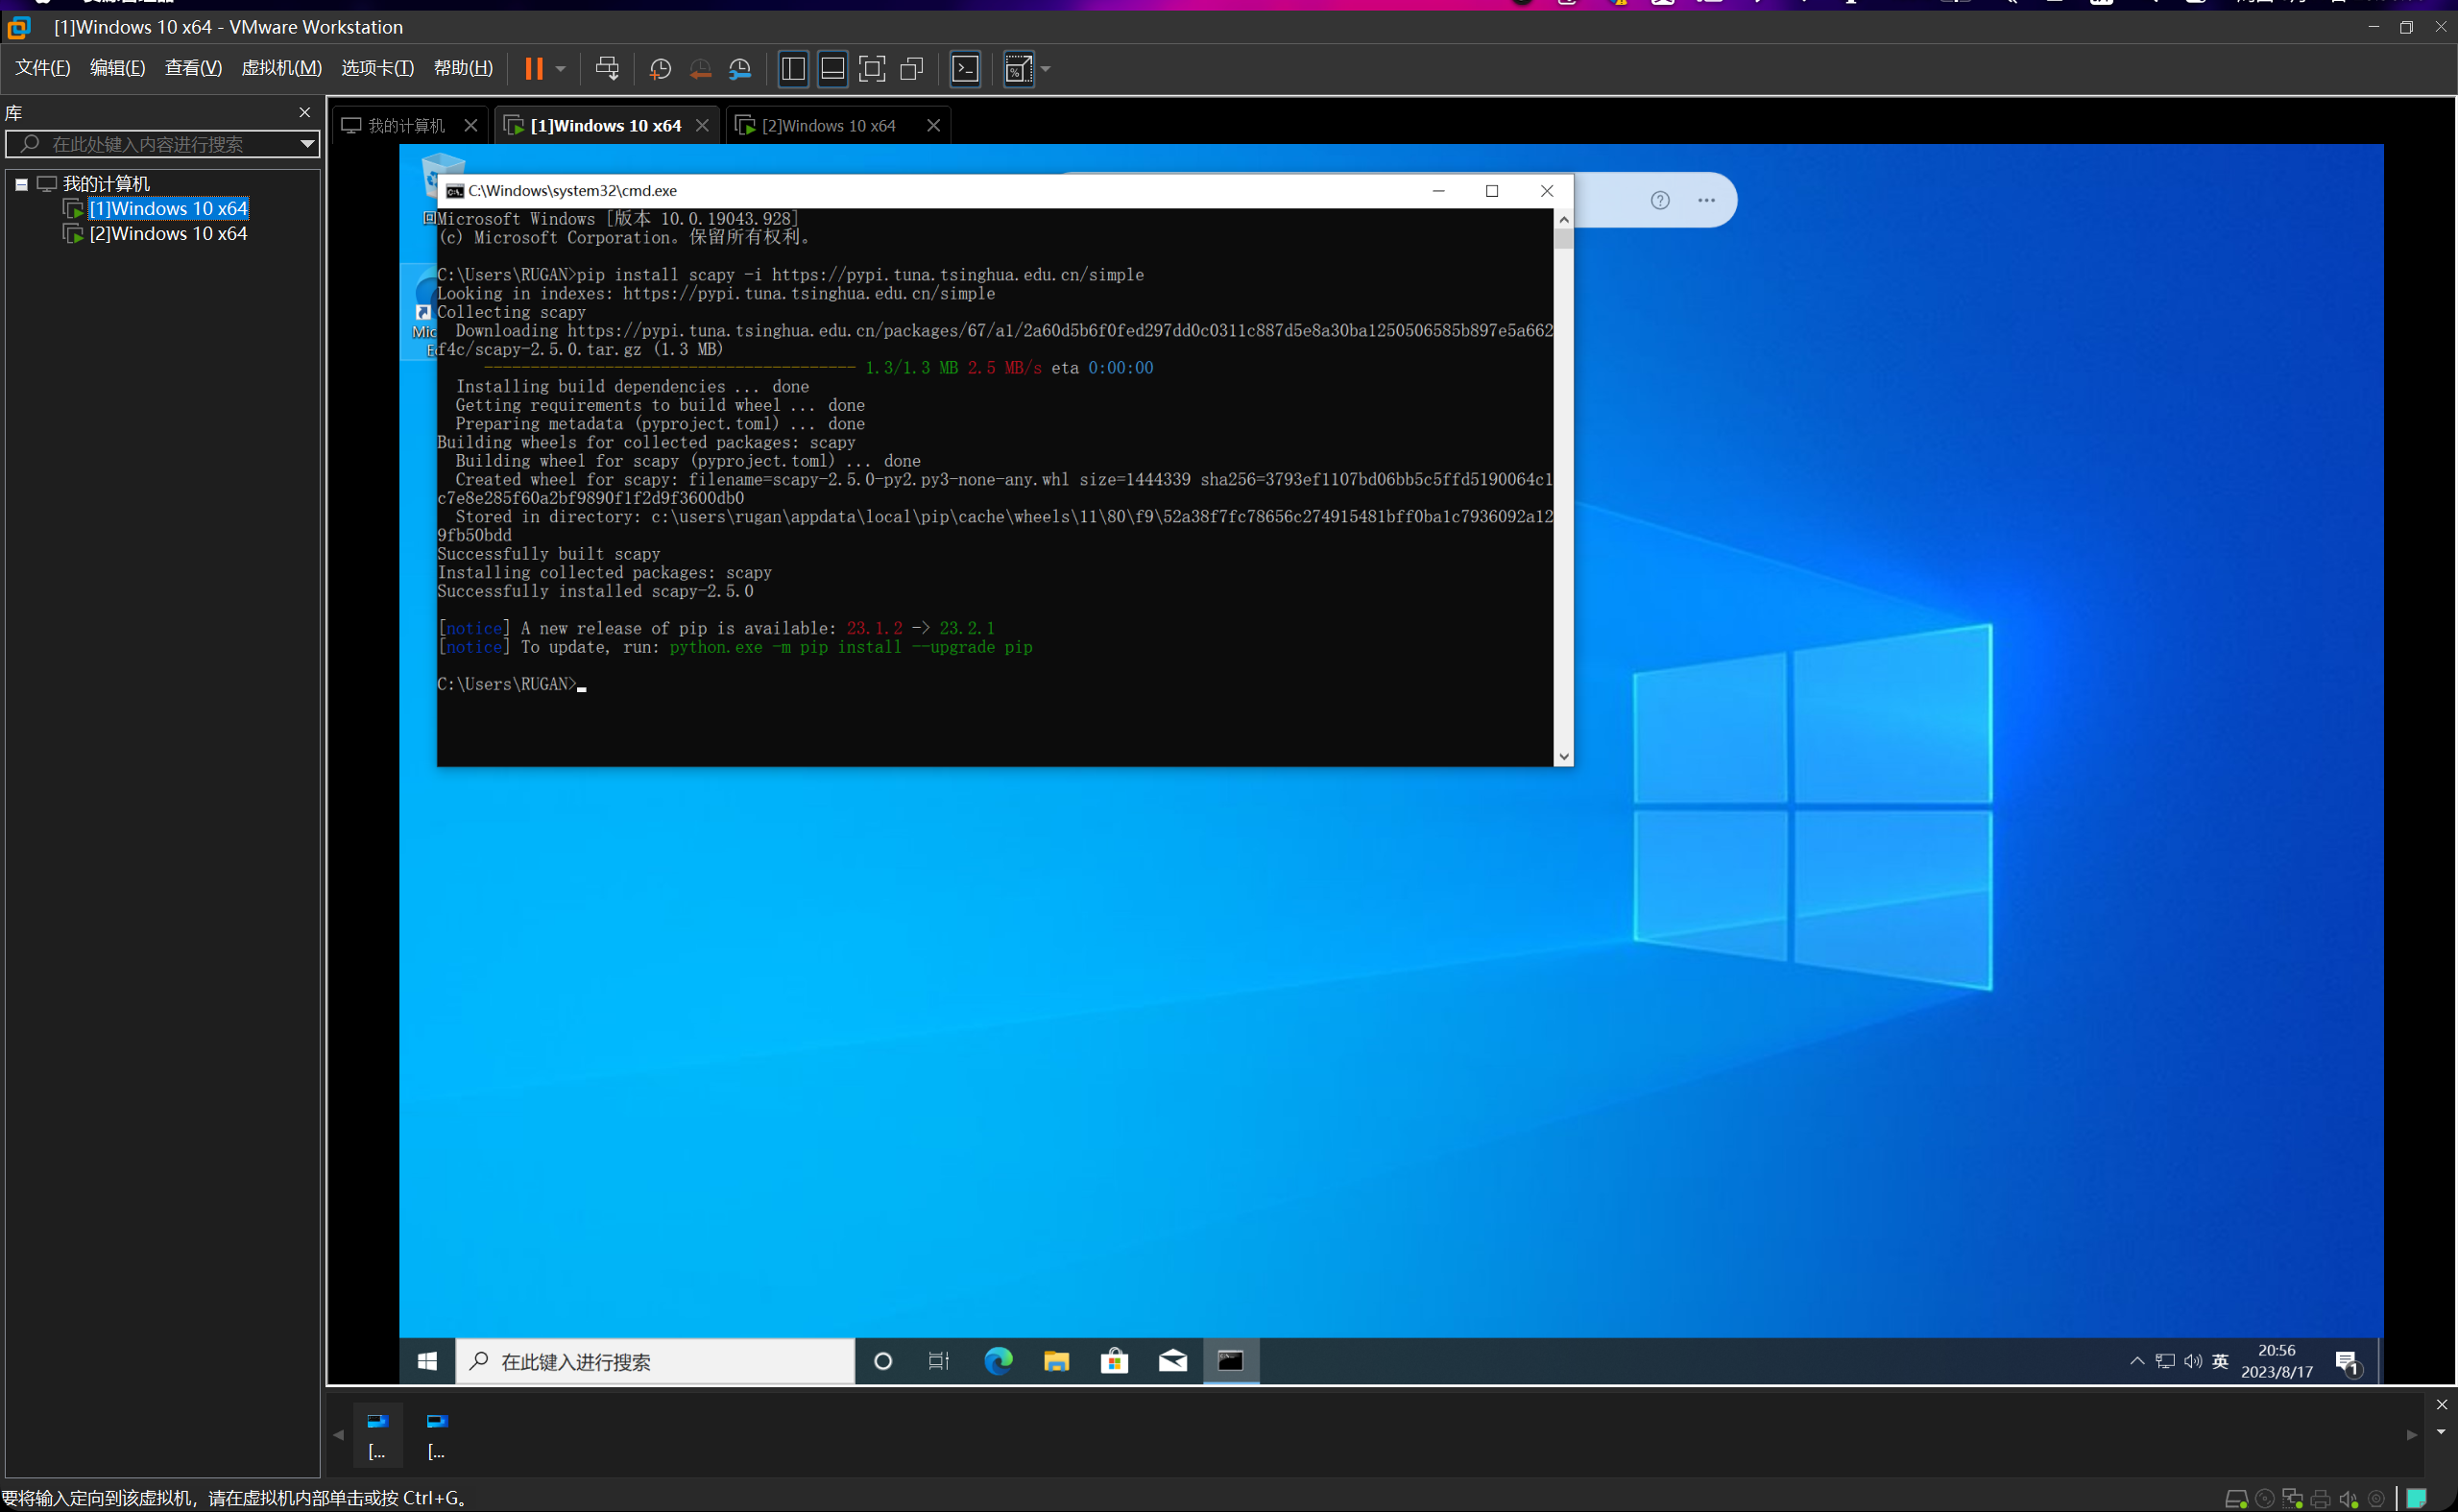Click the hard disk device status icon

(2236, 1499)
